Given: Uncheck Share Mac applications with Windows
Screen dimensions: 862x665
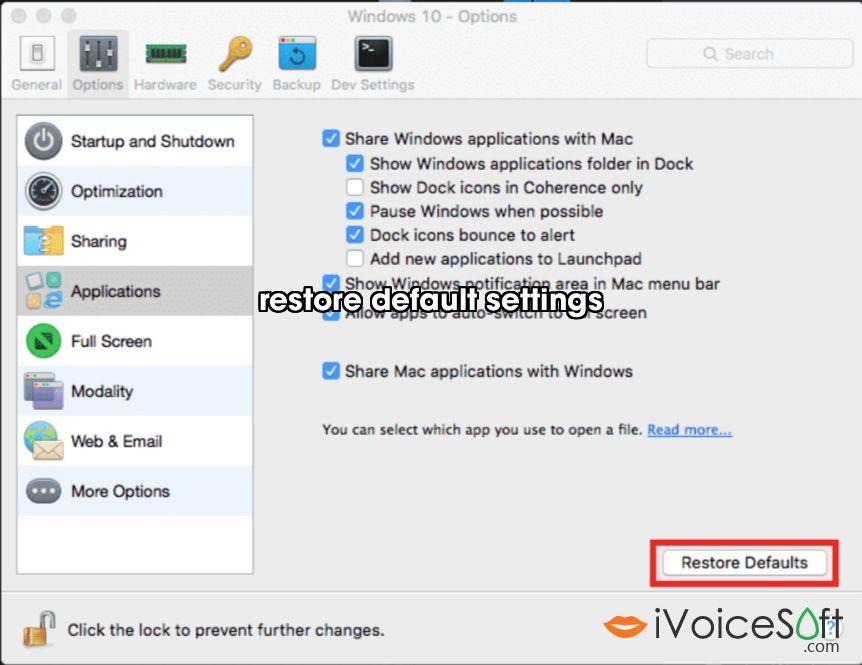Looking at the screenshot, I should 331,371.
